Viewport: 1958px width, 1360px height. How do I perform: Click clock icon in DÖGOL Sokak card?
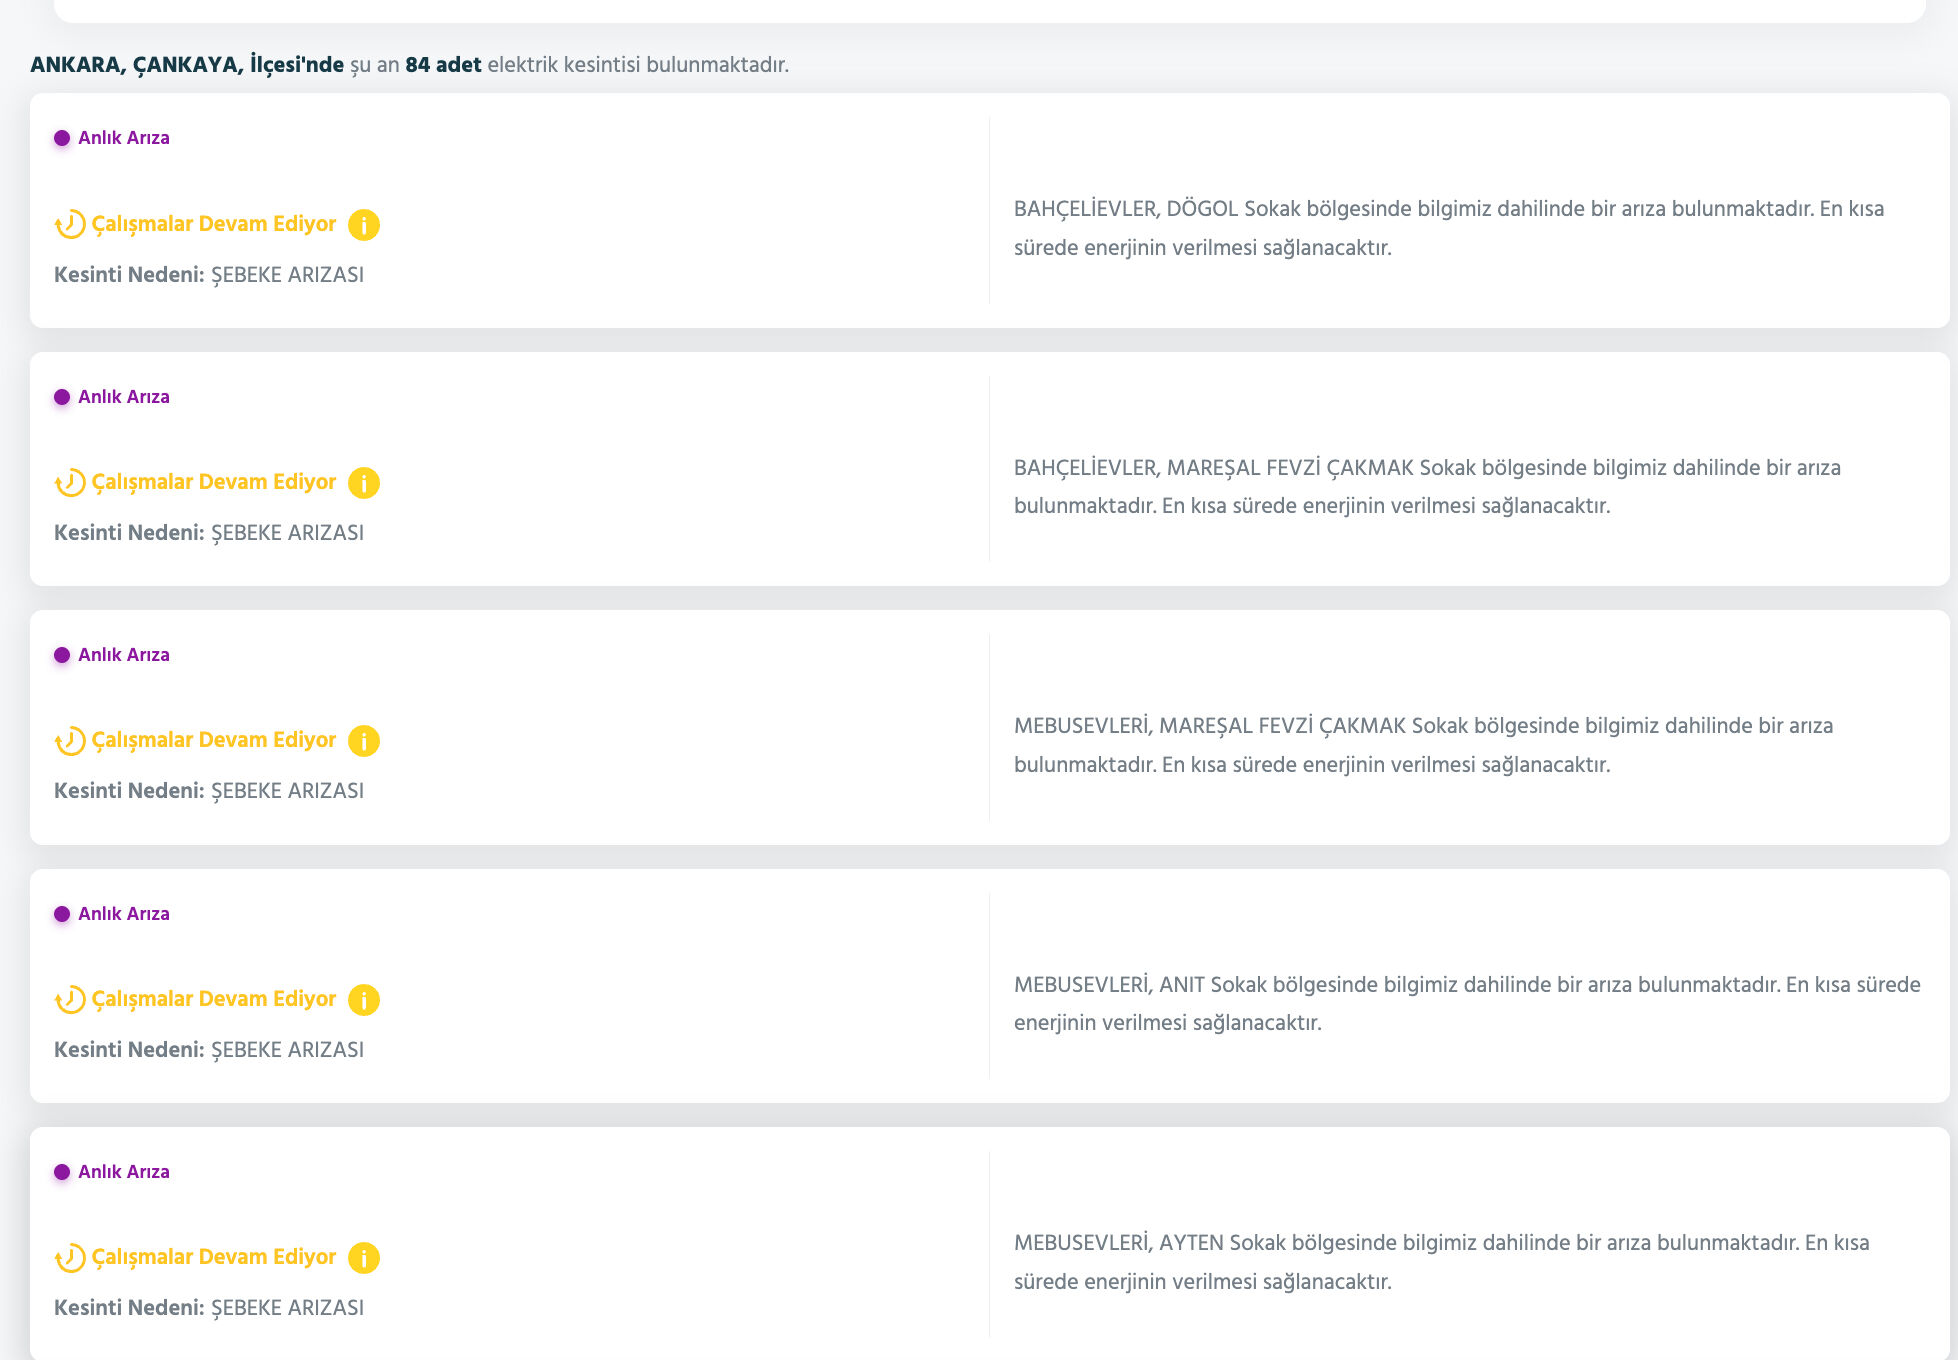click(70, 225)
